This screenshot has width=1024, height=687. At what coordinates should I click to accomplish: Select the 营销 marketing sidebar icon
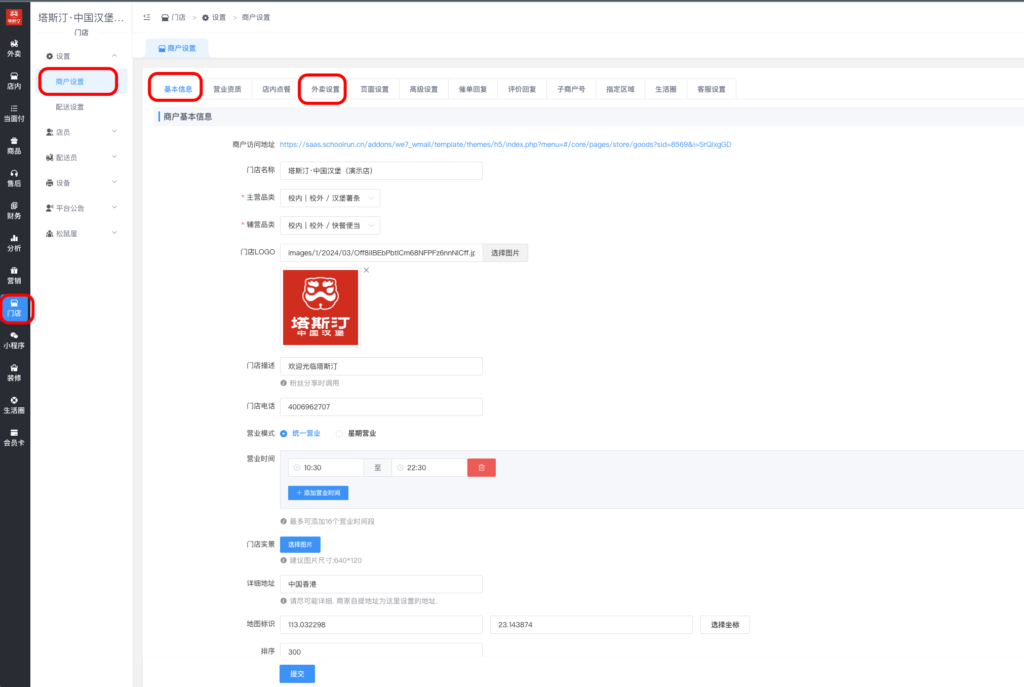pyautogui.click(x=14, y=275)
